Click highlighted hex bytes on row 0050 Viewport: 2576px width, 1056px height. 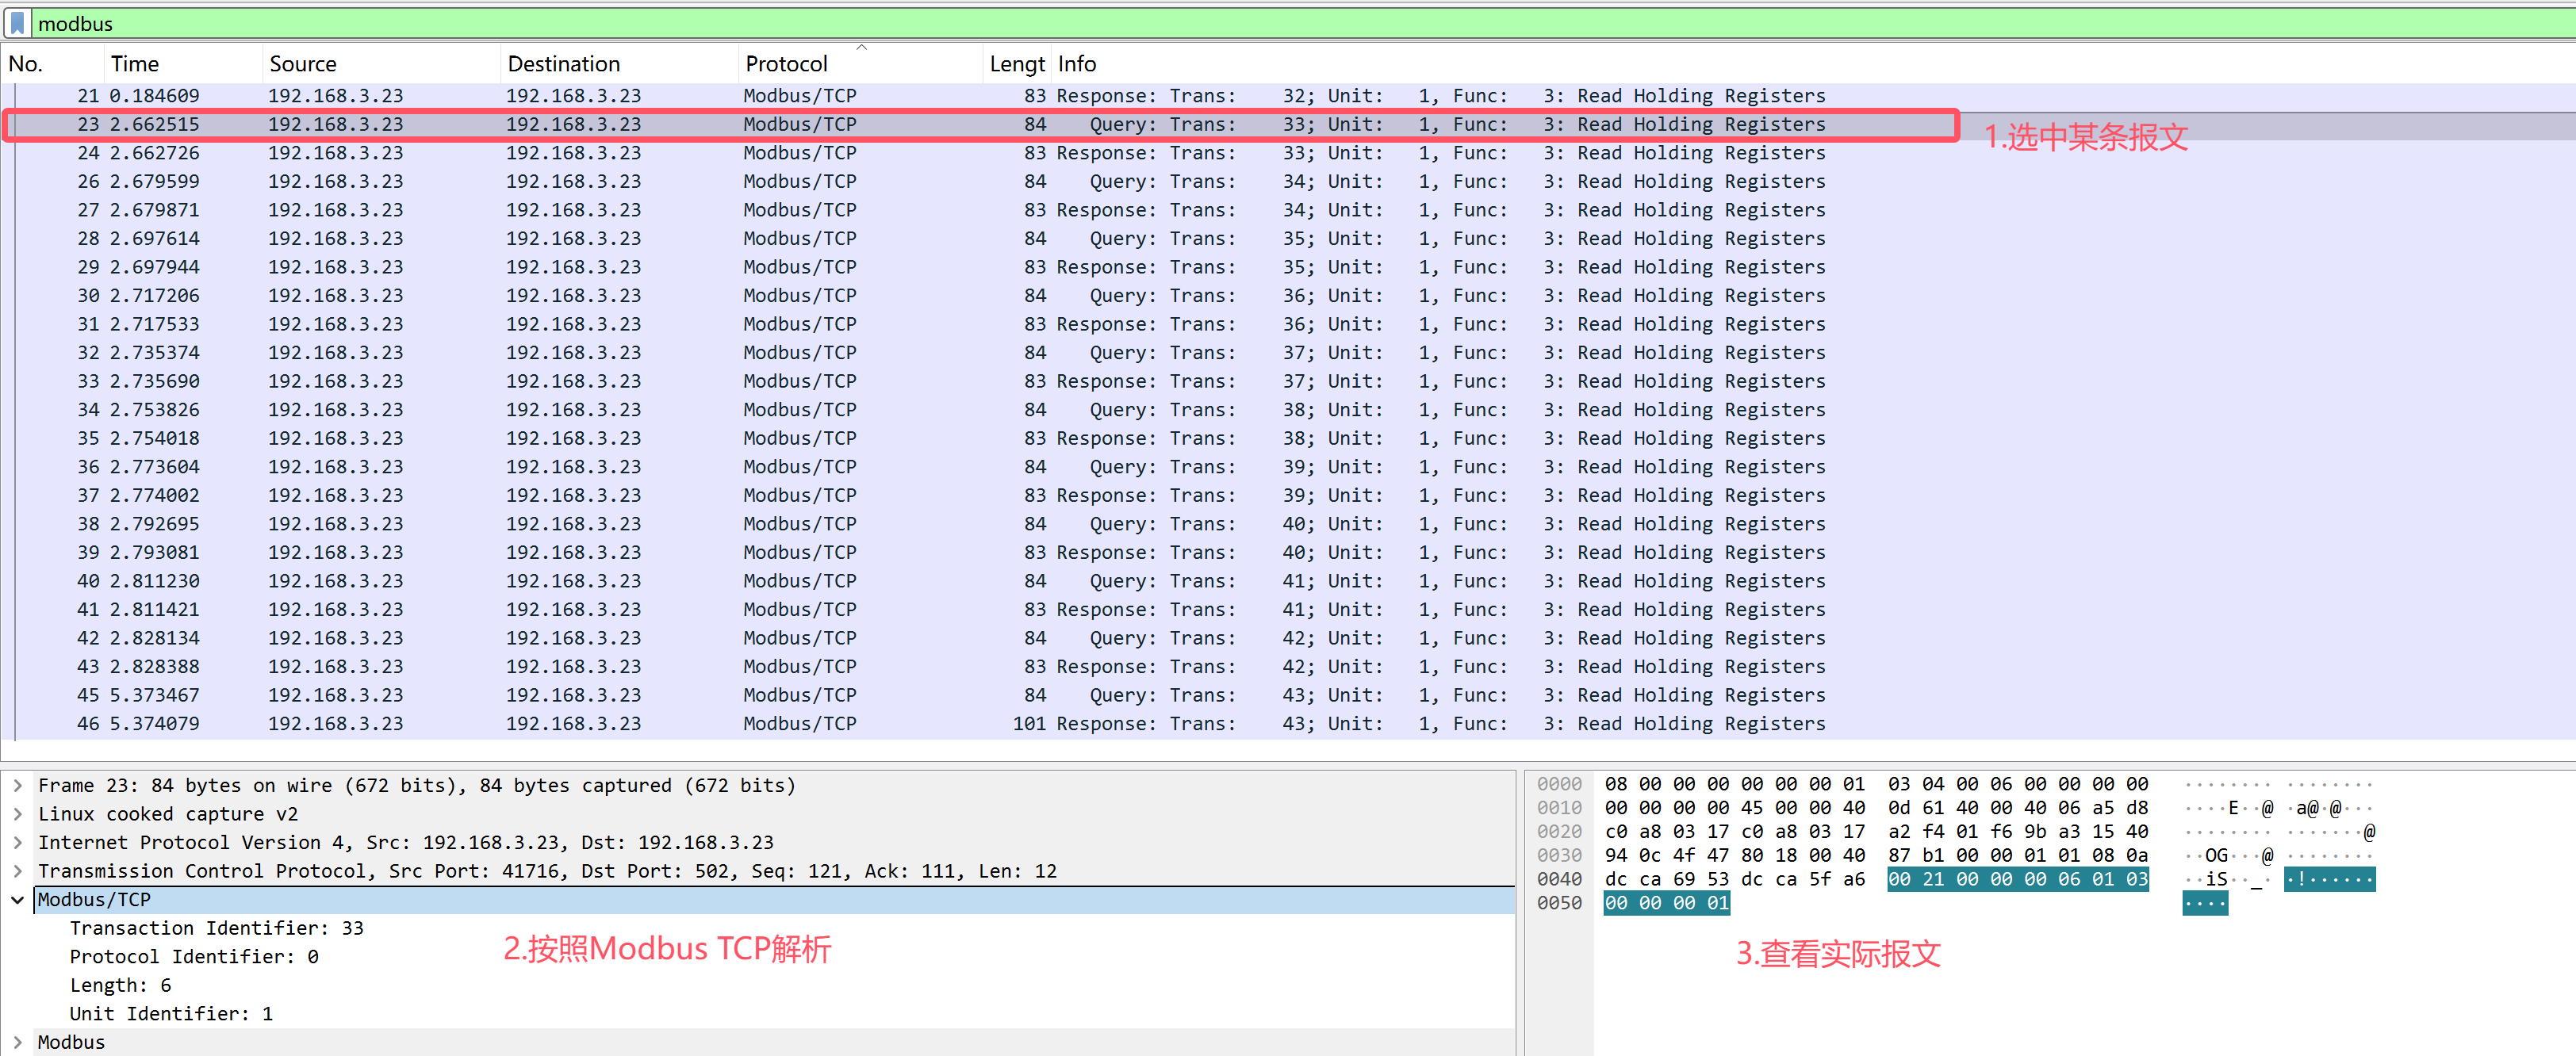[x=1666, y=903]
